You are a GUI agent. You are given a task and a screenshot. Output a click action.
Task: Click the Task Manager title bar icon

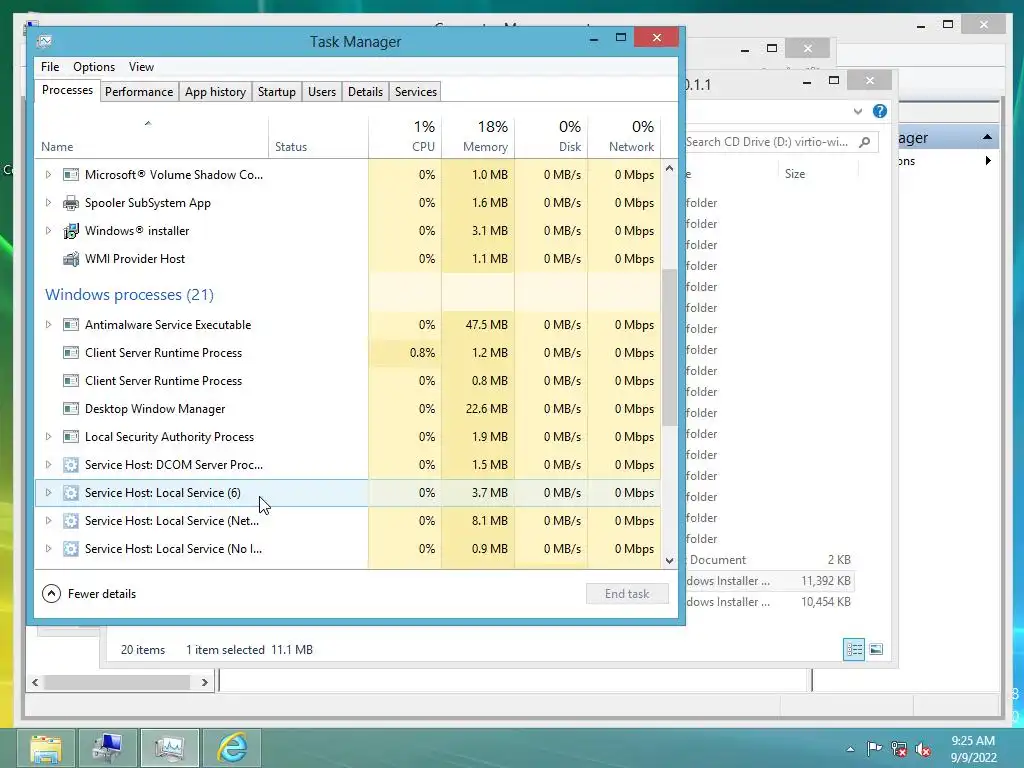[44, 42]
